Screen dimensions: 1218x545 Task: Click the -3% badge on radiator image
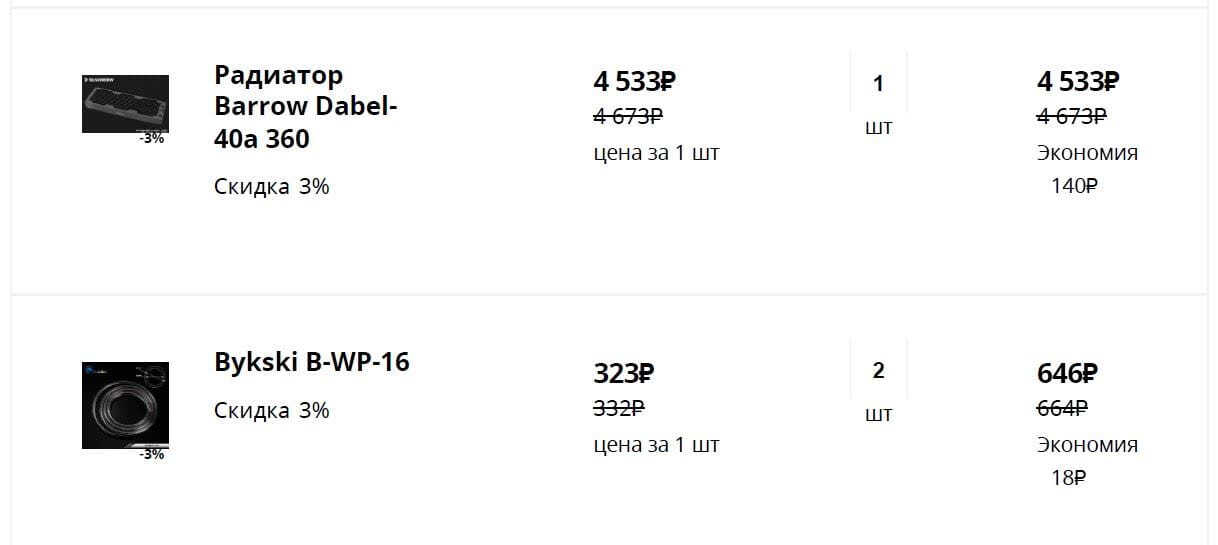(152, 138)
